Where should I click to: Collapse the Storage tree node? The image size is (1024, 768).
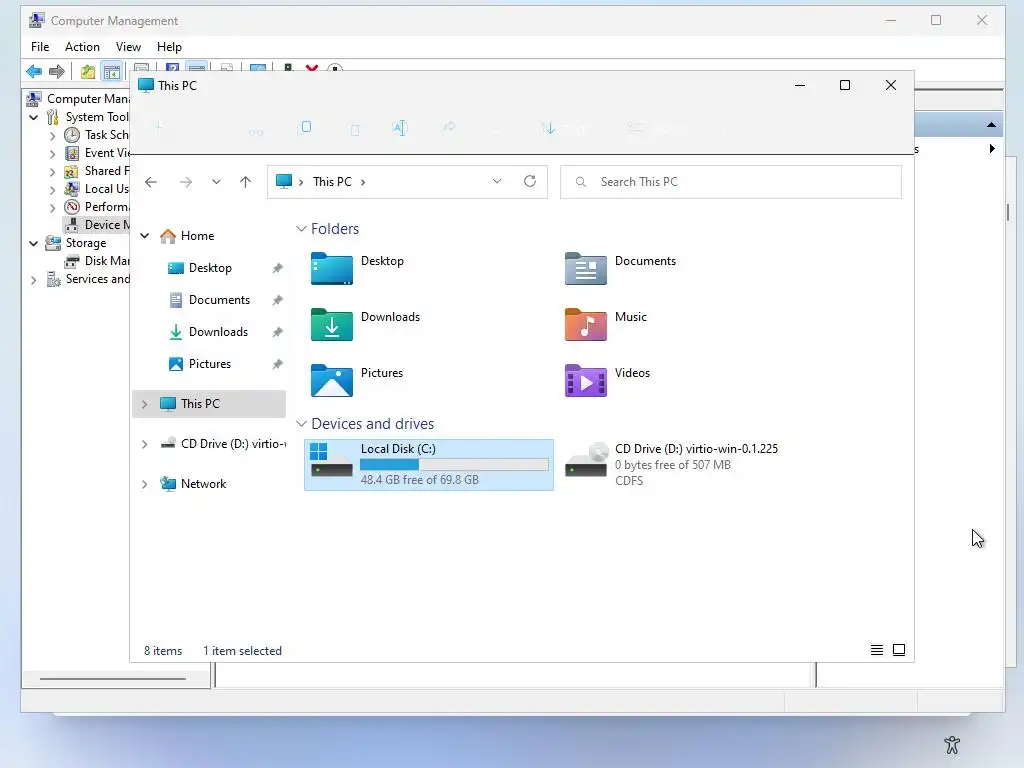tap(33, 243)
